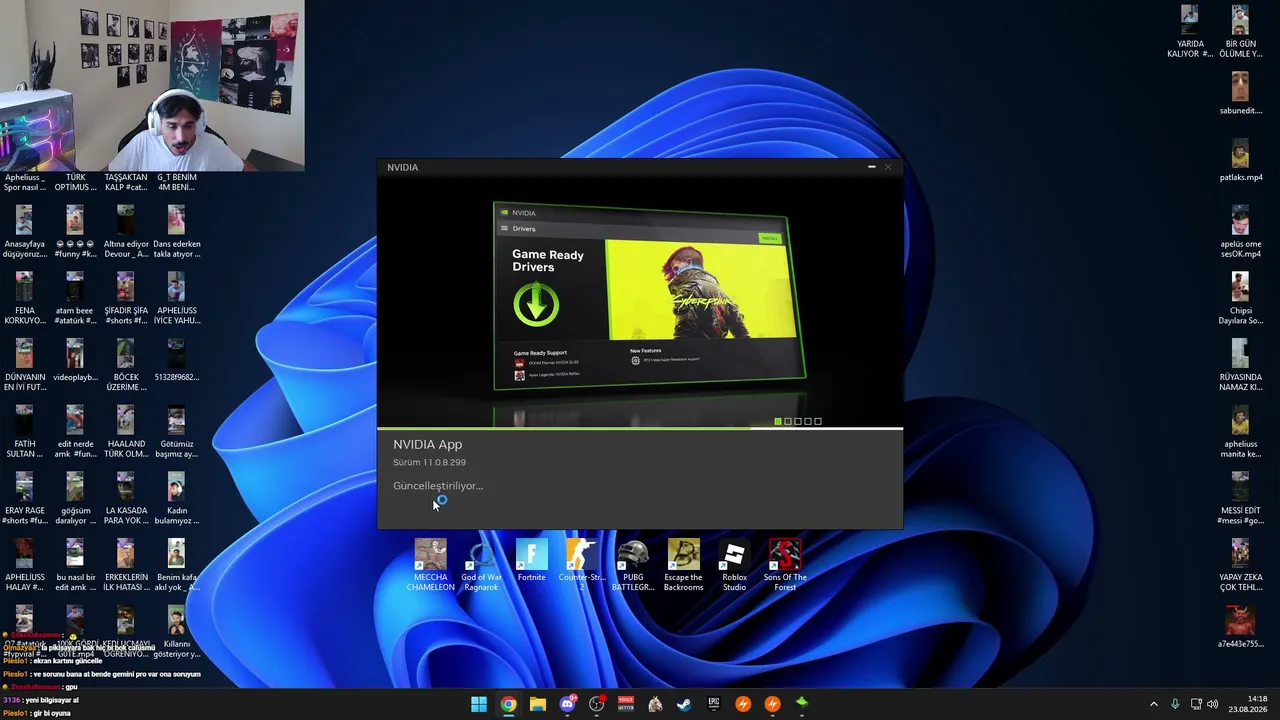This screenshot has width=1280, height=720.
Task: Click the microphone tray icon
Action: click(x=1175, y=704)
